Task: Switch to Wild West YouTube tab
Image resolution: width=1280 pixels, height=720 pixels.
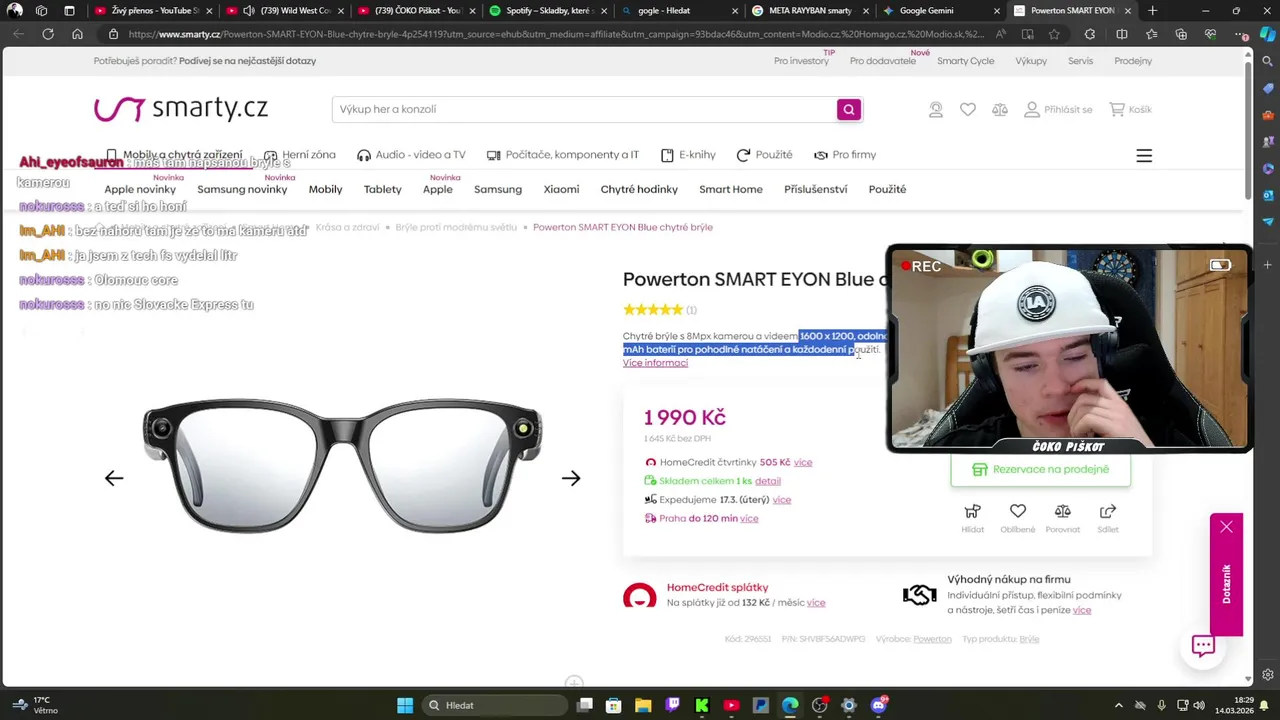Action: click(284, 11)
